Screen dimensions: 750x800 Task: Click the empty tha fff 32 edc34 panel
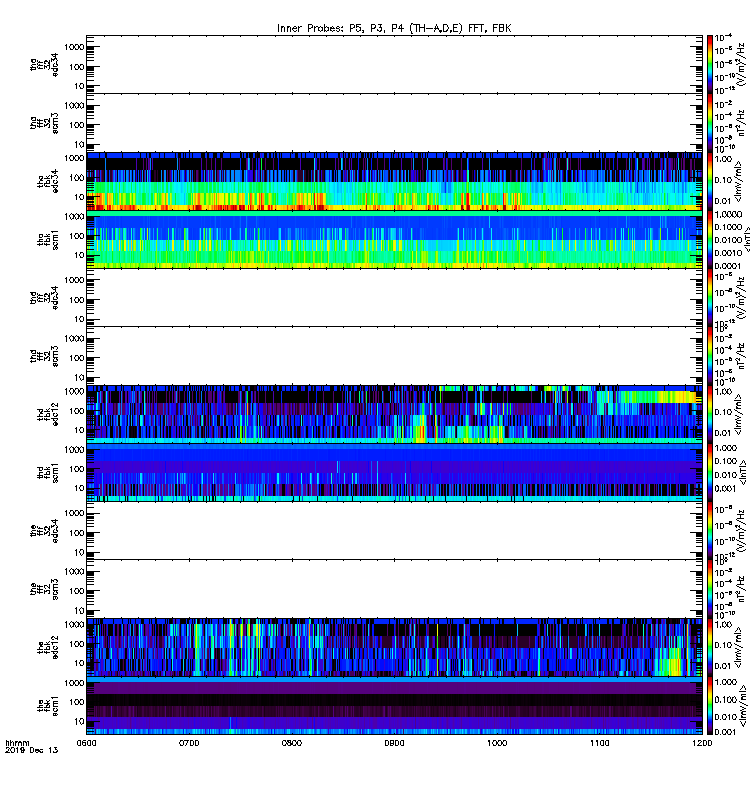(x=394, y=64)
